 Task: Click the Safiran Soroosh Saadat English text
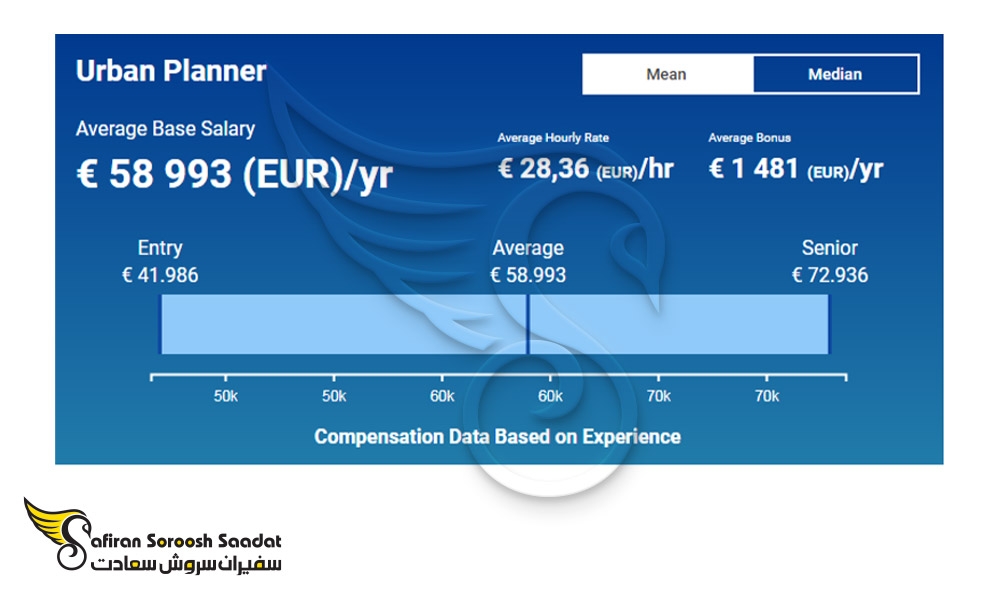coord(186,541)
